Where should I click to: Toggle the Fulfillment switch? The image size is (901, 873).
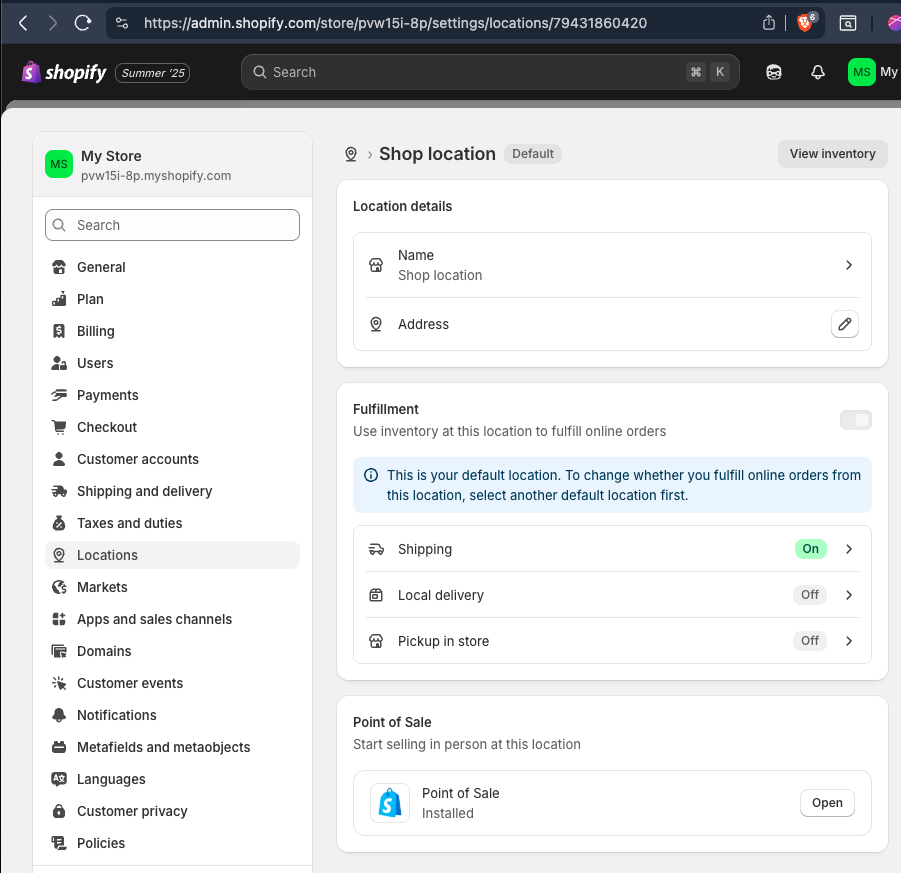[855, 420]
